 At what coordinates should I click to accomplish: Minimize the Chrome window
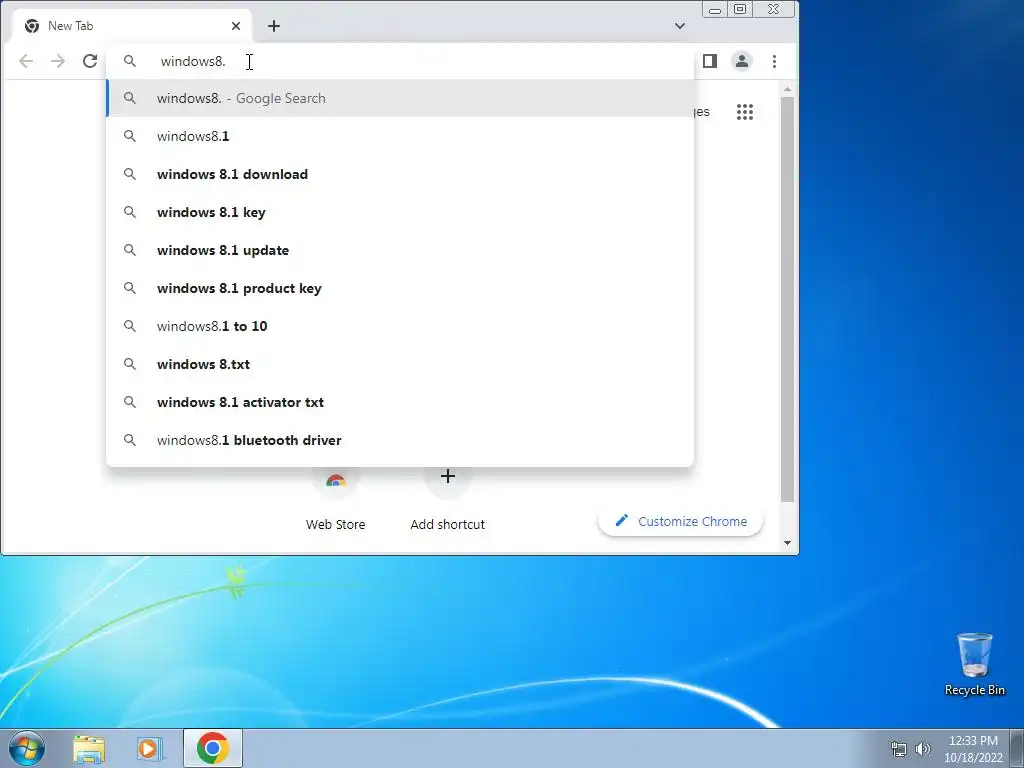(x=715, y=9)
